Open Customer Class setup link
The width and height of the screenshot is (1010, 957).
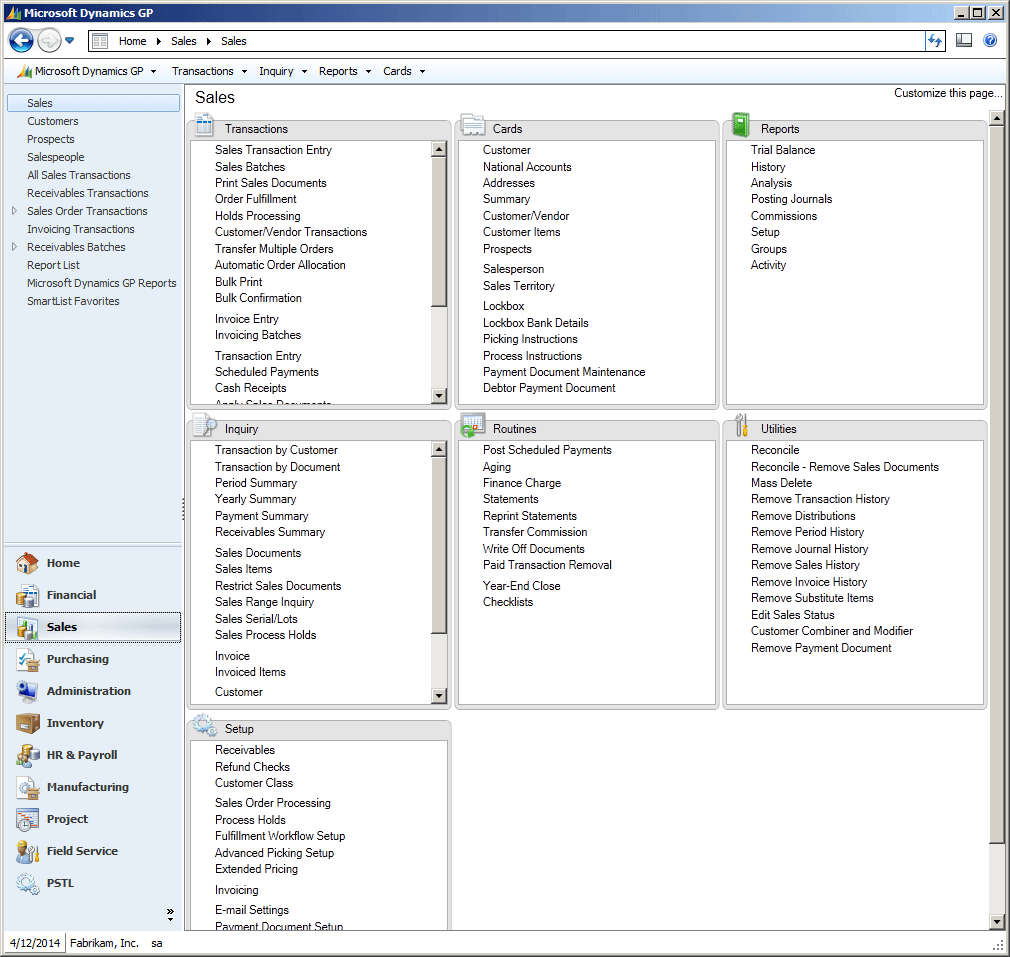point(254,783)
